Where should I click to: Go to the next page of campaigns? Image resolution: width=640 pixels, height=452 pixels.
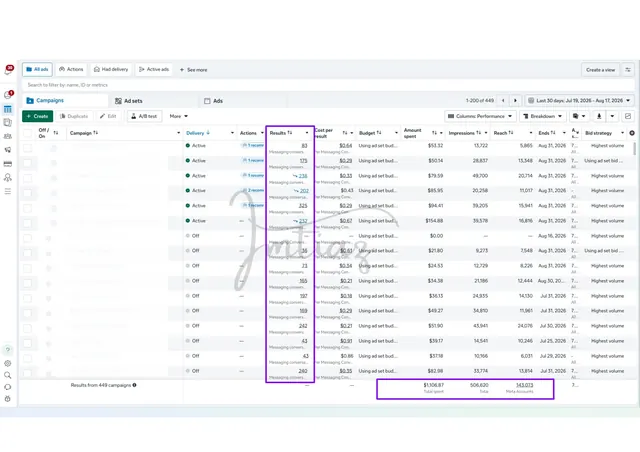point(516,100)
